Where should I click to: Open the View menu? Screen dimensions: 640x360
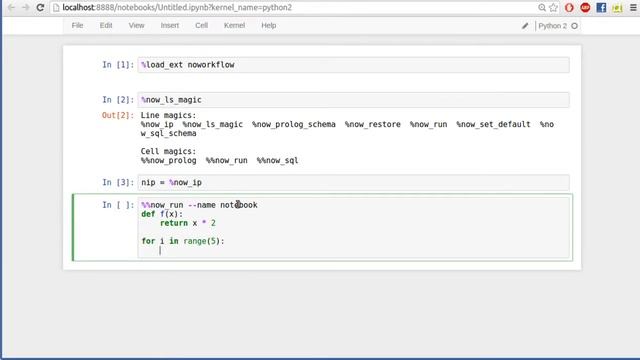(136, 25)
